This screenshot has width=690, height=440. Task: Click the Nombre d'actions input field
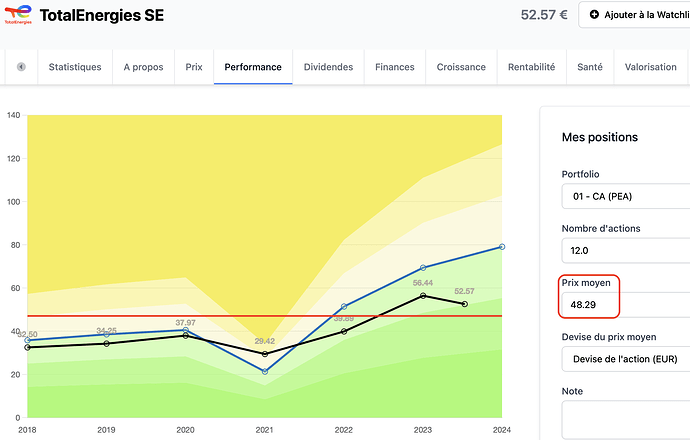[x=626, y=250]
